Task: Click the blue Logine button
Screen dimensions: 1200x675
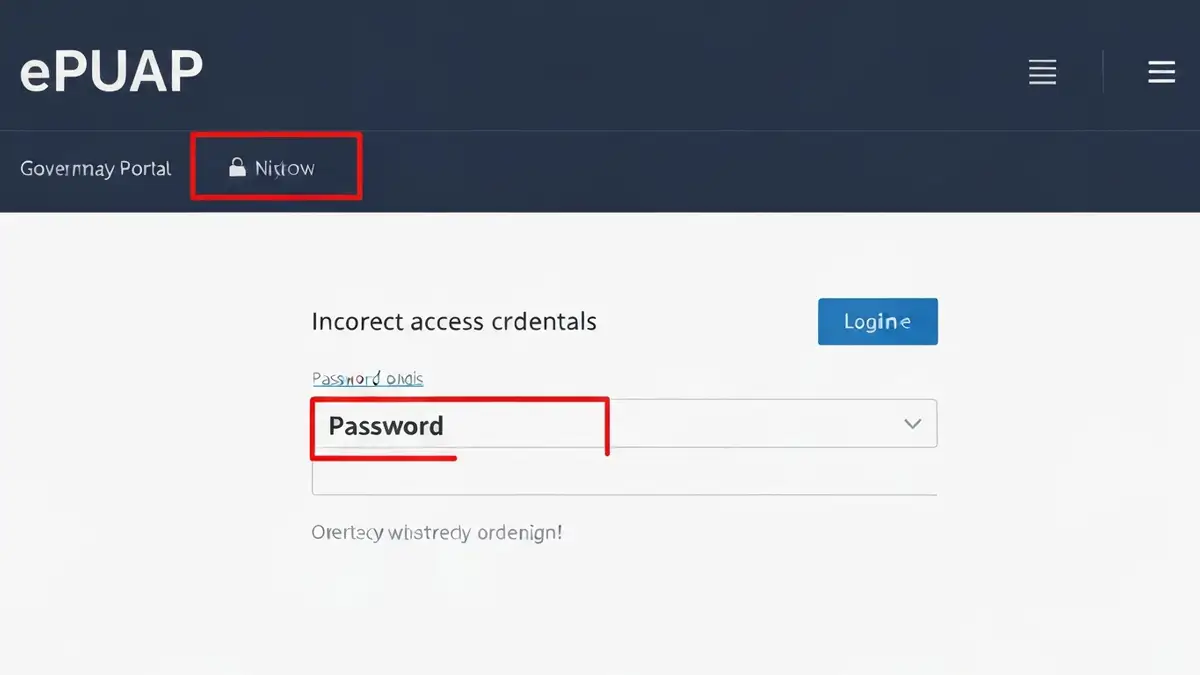Action: coord(878,321)
